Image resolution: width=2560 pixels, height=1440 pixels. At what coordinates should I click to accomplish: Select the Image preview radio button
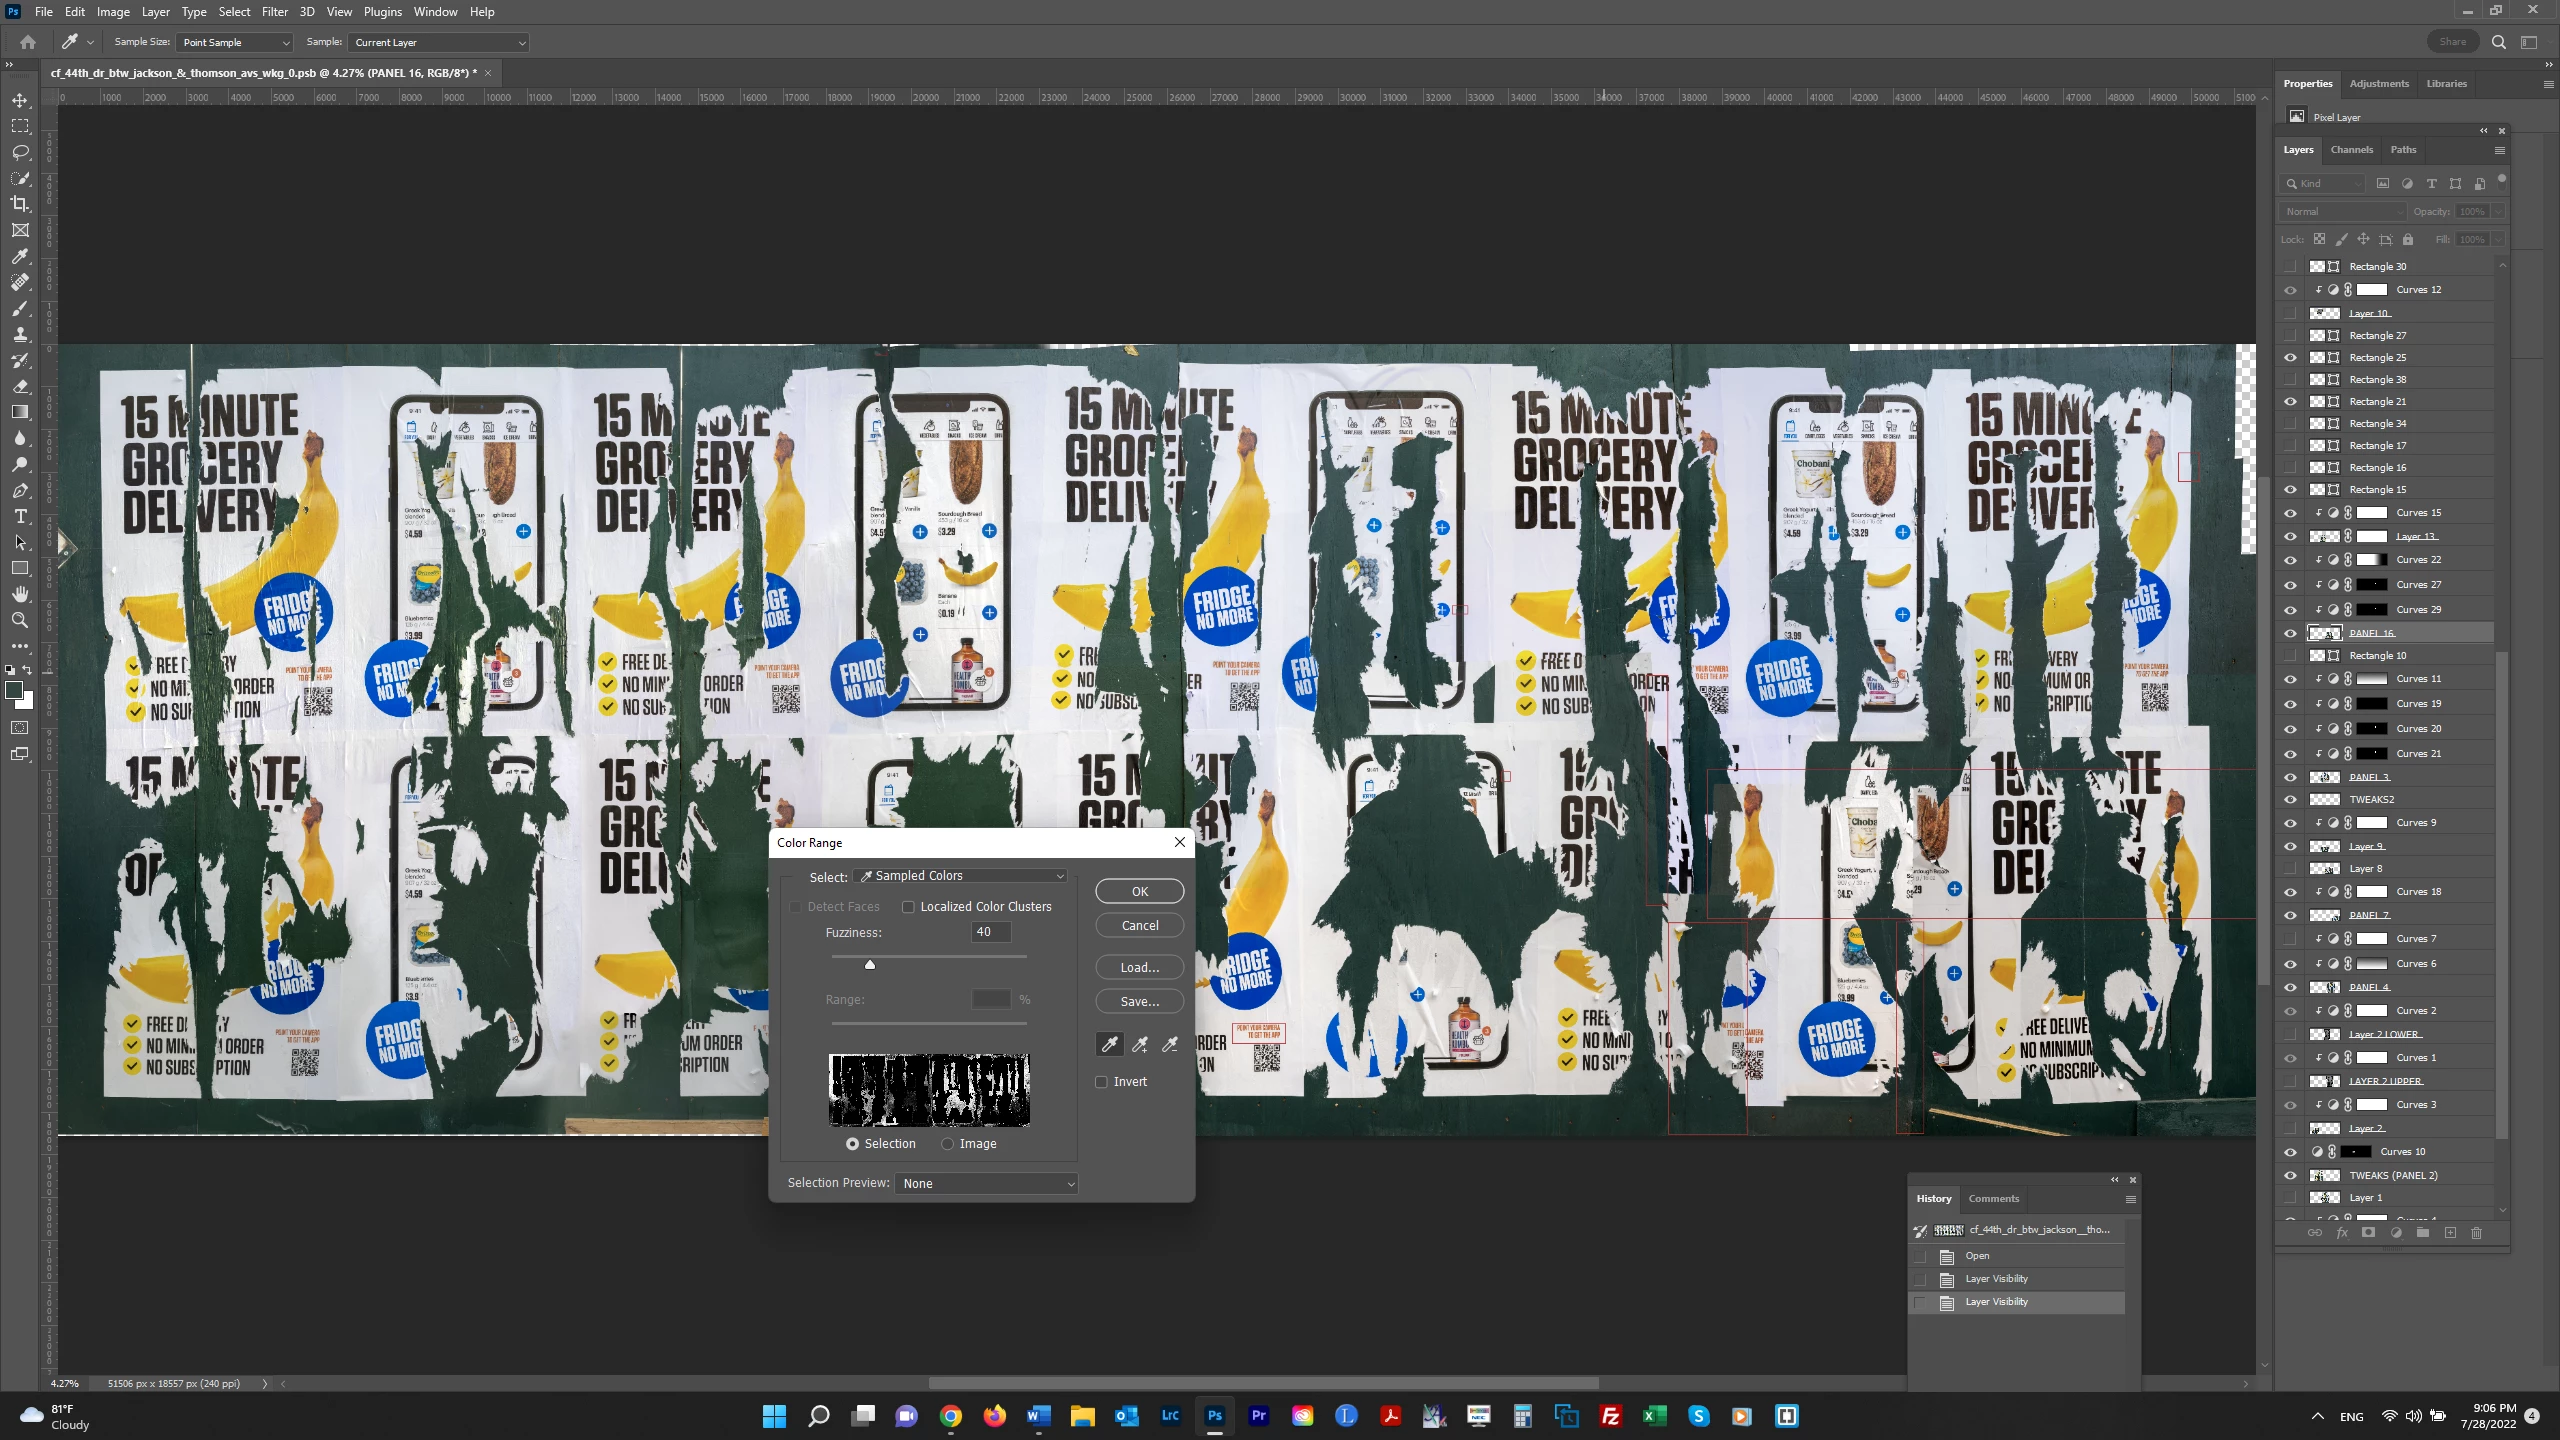[x=947, y=1144]
